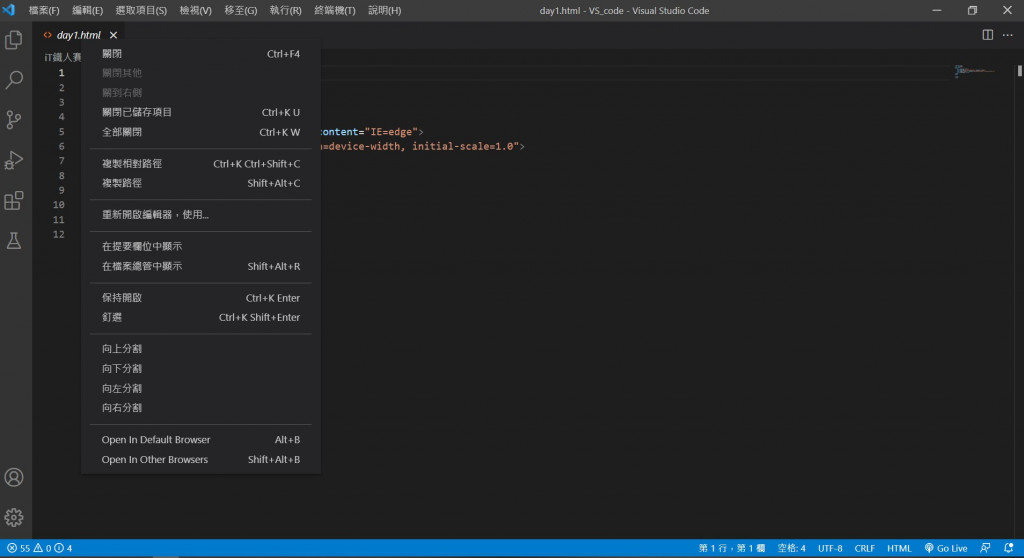Click the editor vertical scrollbar

[1019, 71]
